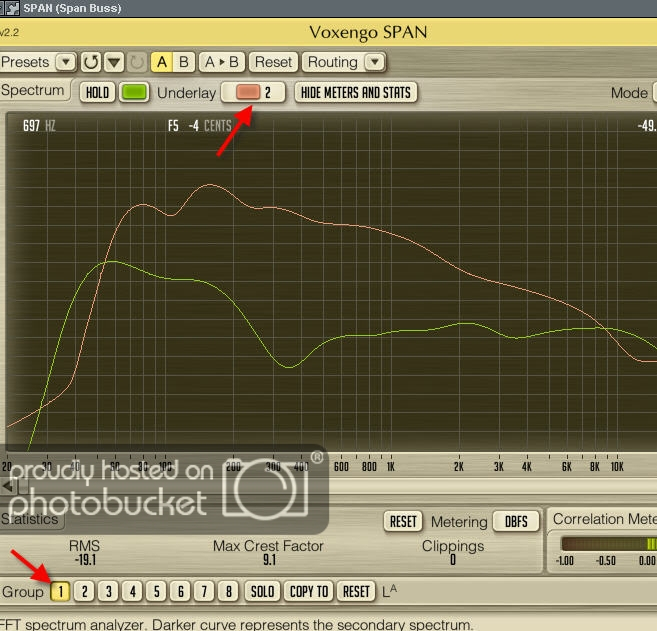Select the B comparison state
Viewport: 657px width, 631px height.
184,62
